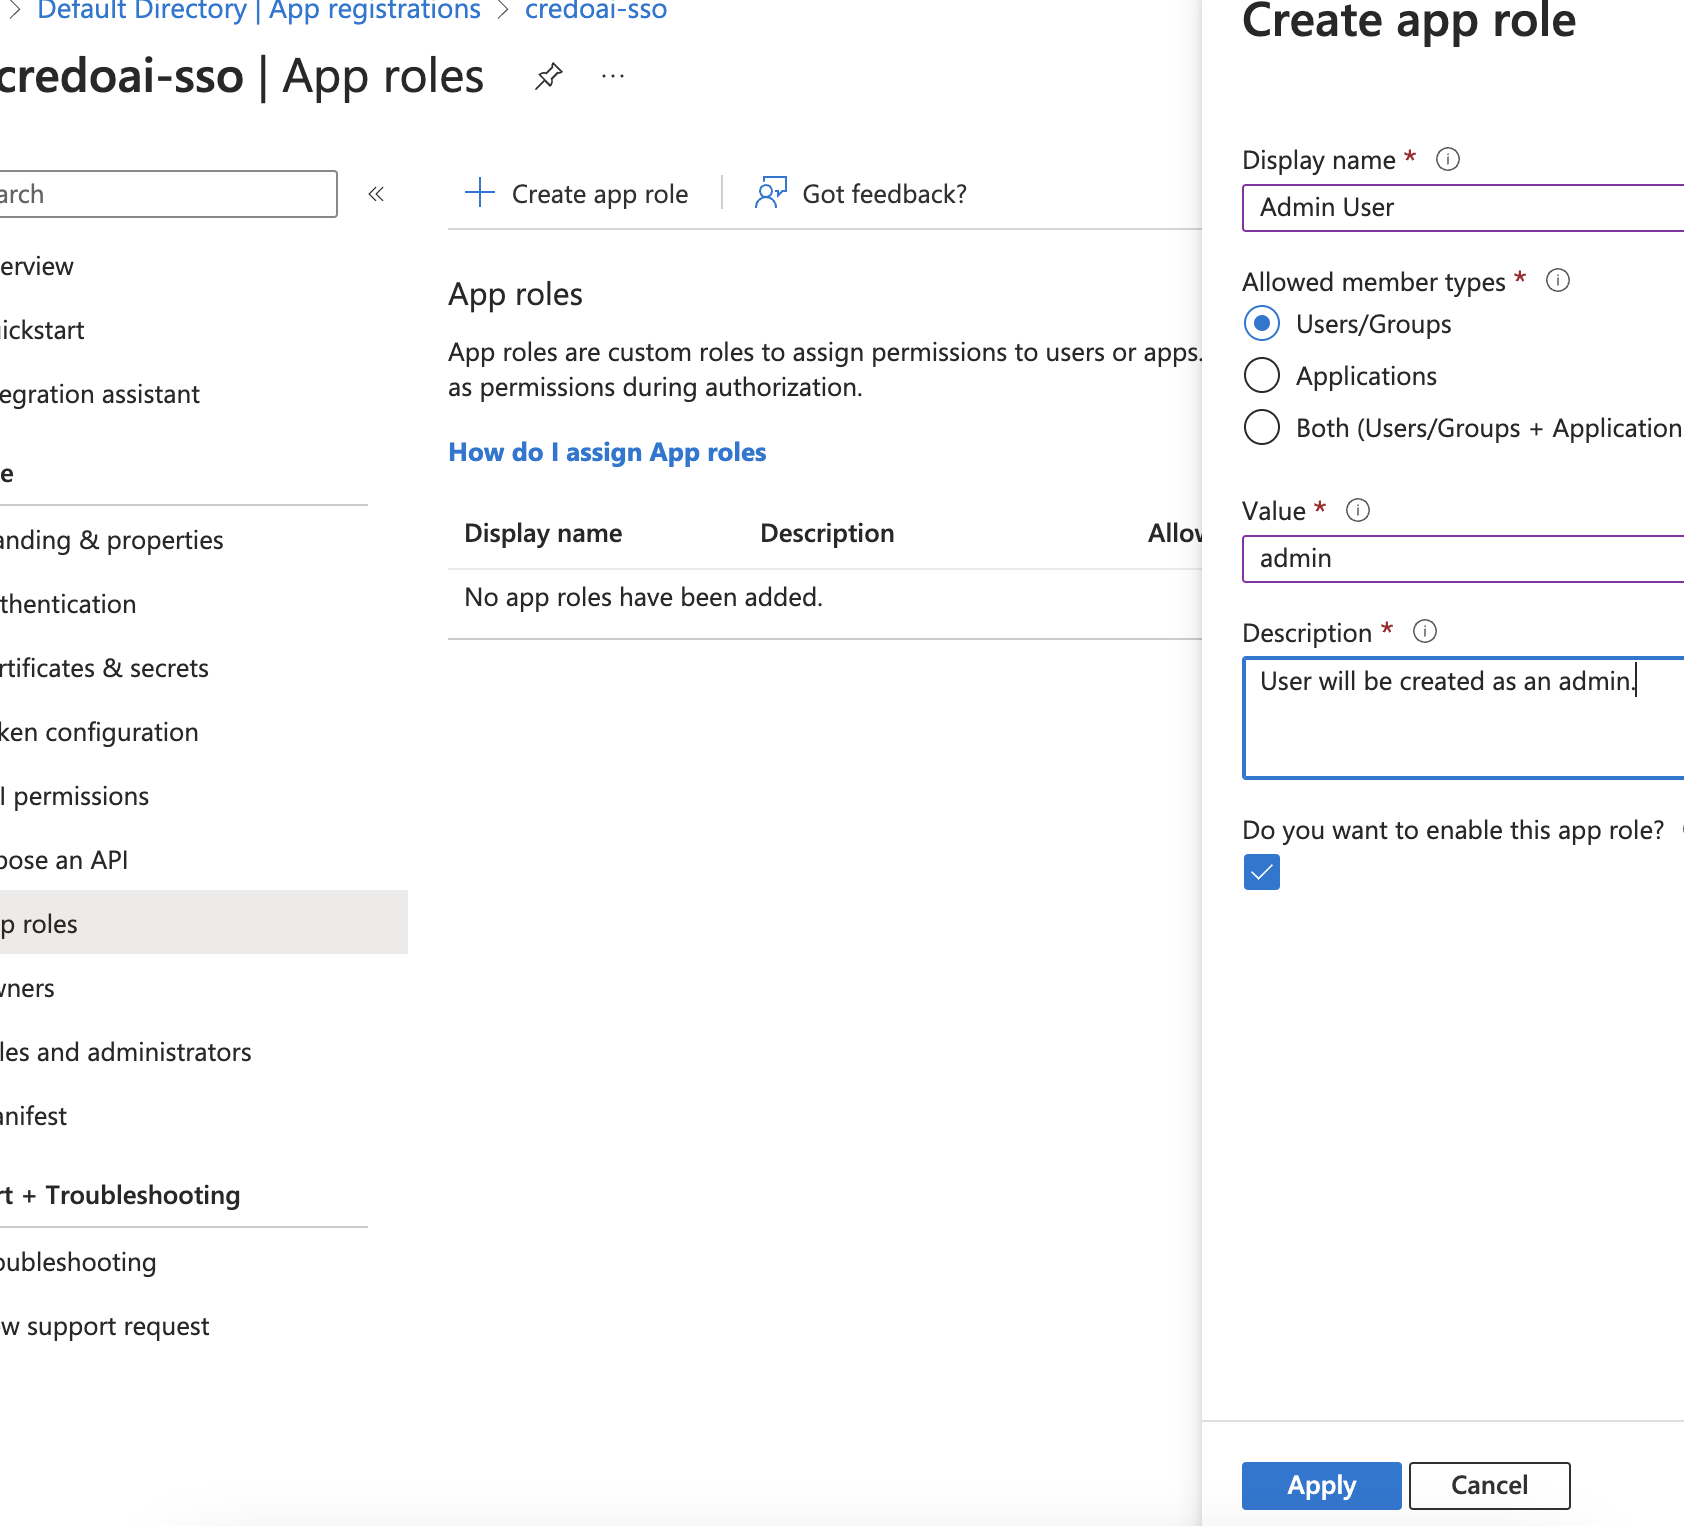Click the plus icon for Create app role
Viewport: 1684px width, 1526px height.
tap(480, 193)
